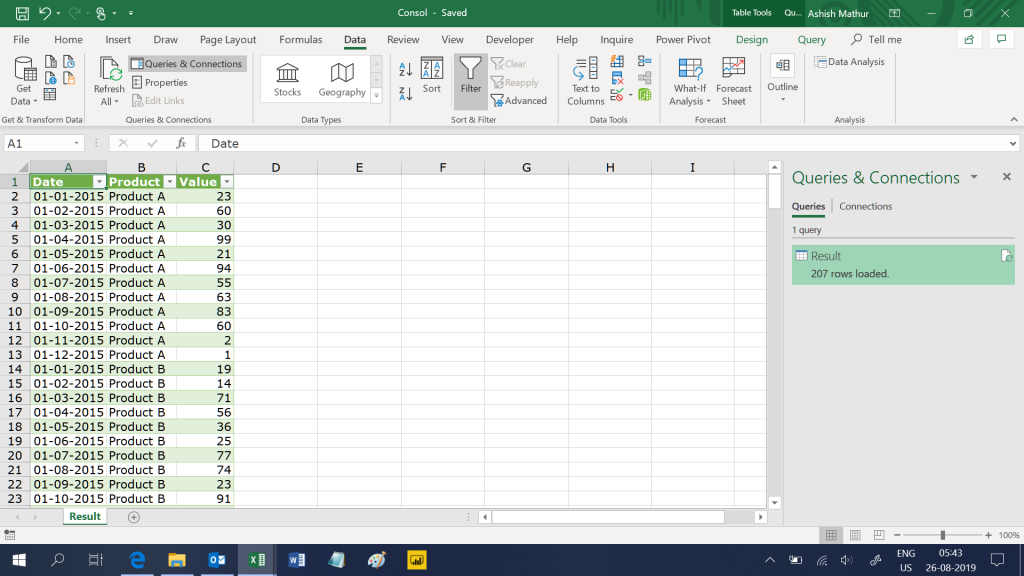This screenshot has width=1024, height=576.
Task: Open Power BI from taskbar
Action: click(x=417, y=560)
